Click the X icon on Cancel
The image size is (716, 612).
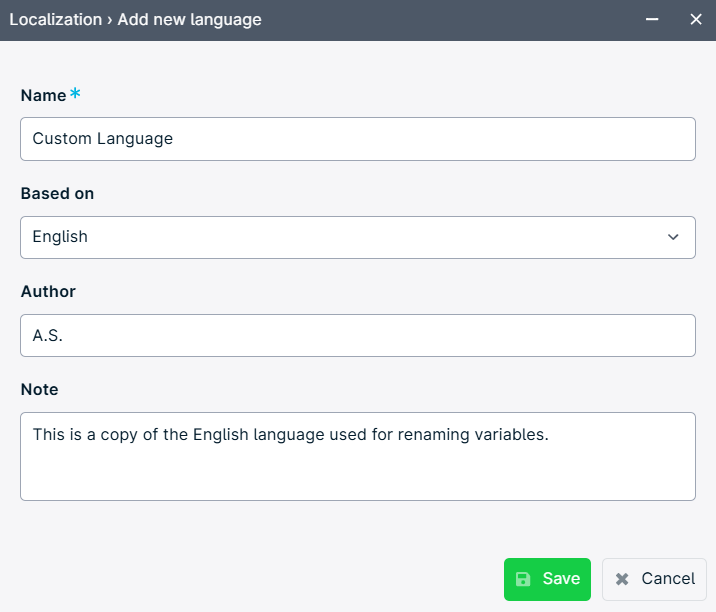point(622,579)
